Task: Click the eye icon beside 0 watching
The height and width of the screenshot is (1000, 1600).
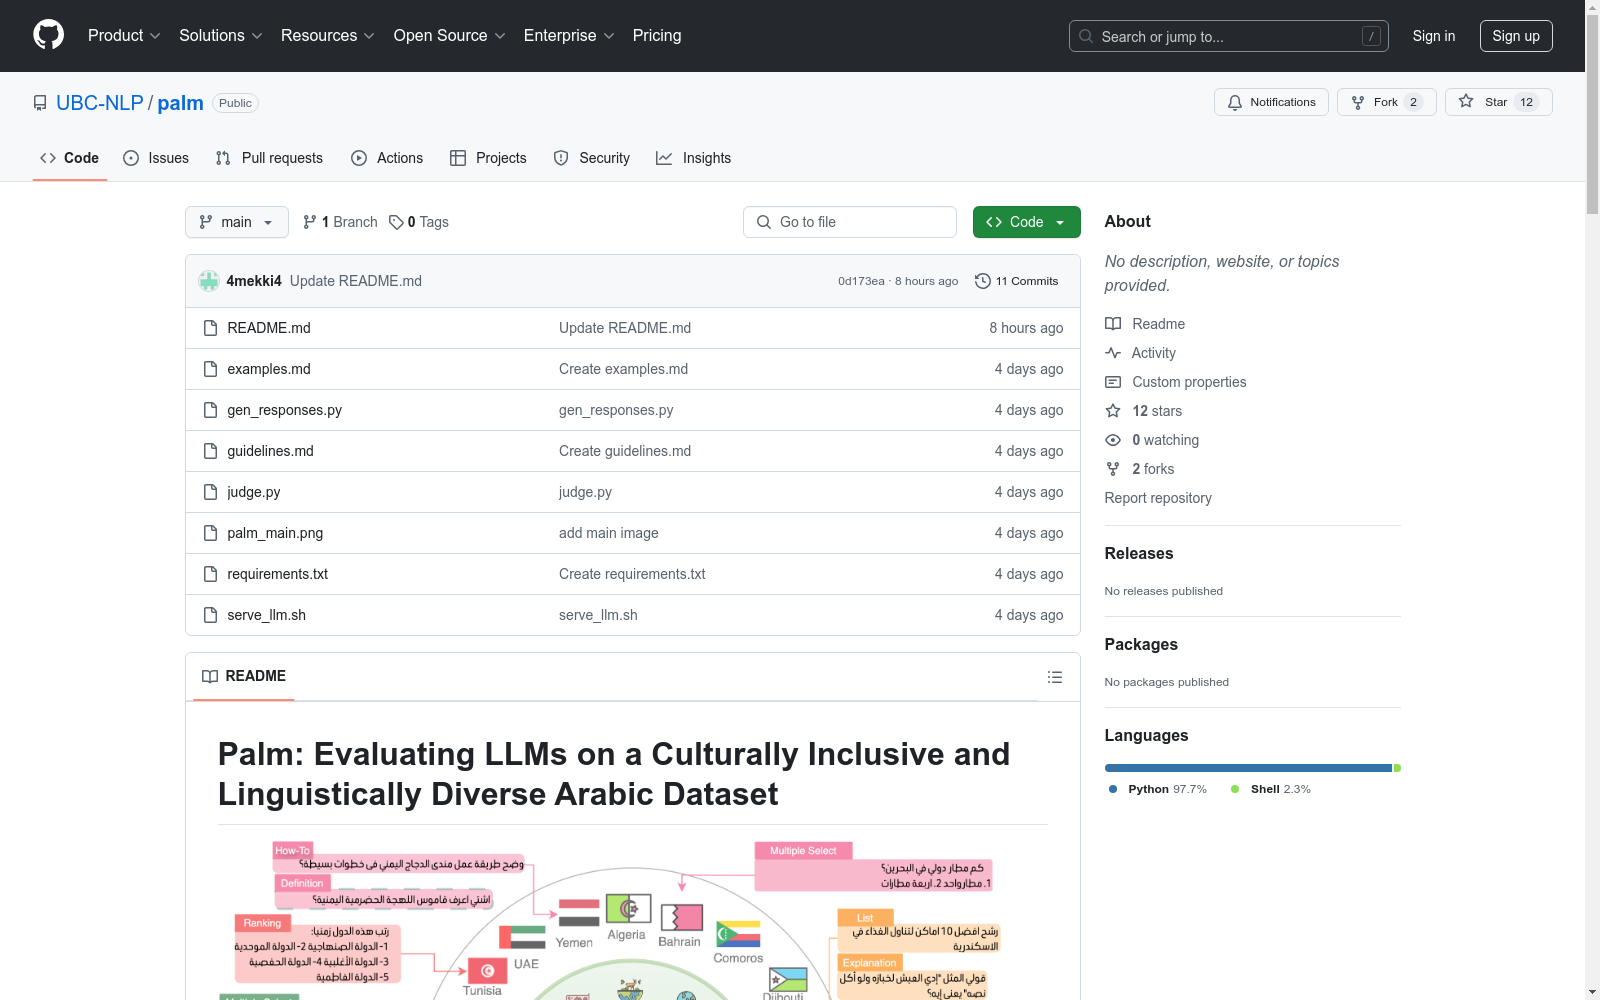Action: tap(1113, 440)
